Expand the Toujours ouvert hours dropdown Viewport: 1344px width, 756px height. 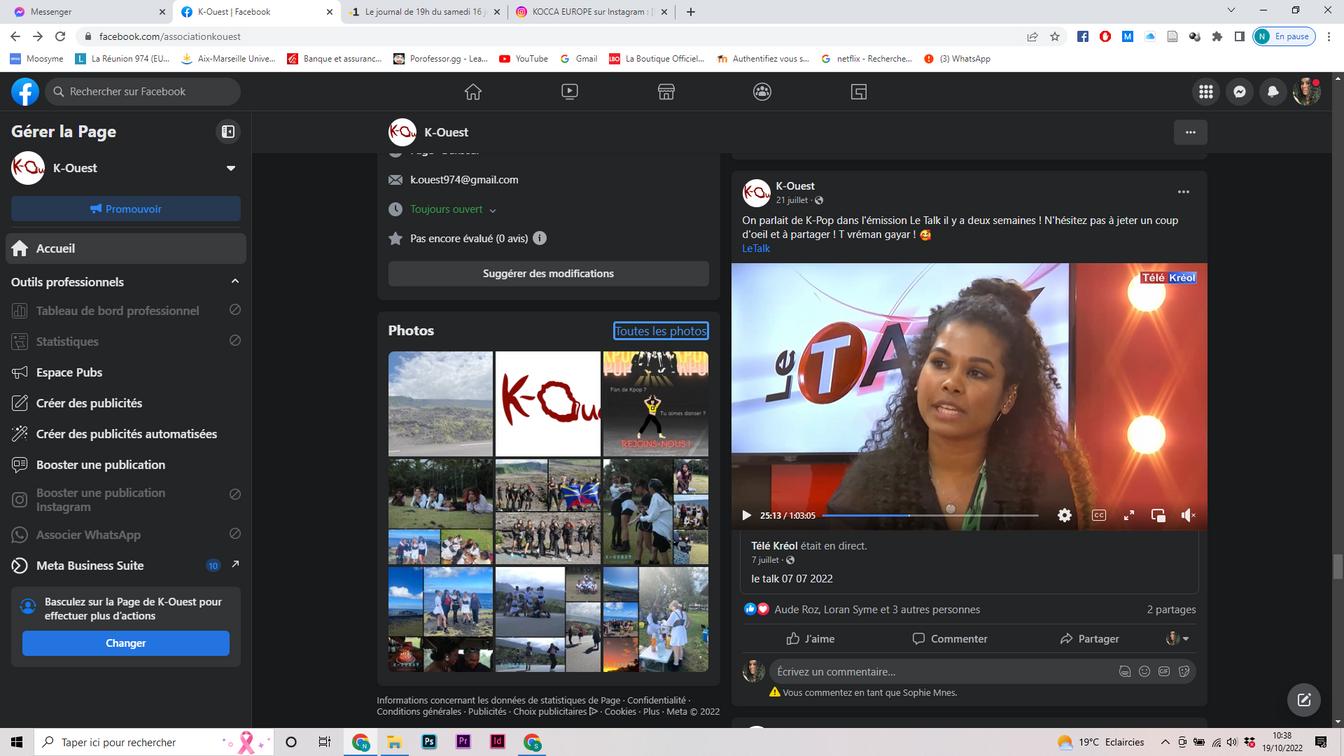pyautogui.click(x=492, y=210)
